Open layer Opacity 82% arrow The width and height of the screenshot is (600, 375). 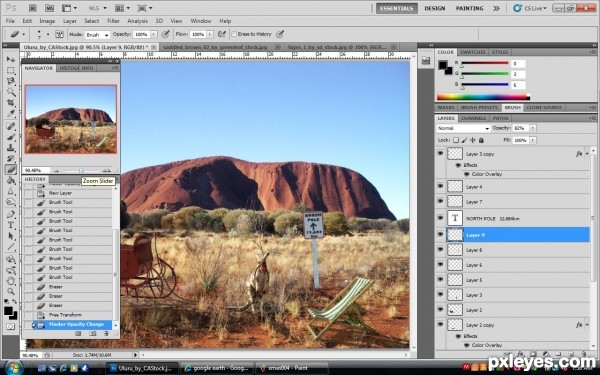(533, 128)
